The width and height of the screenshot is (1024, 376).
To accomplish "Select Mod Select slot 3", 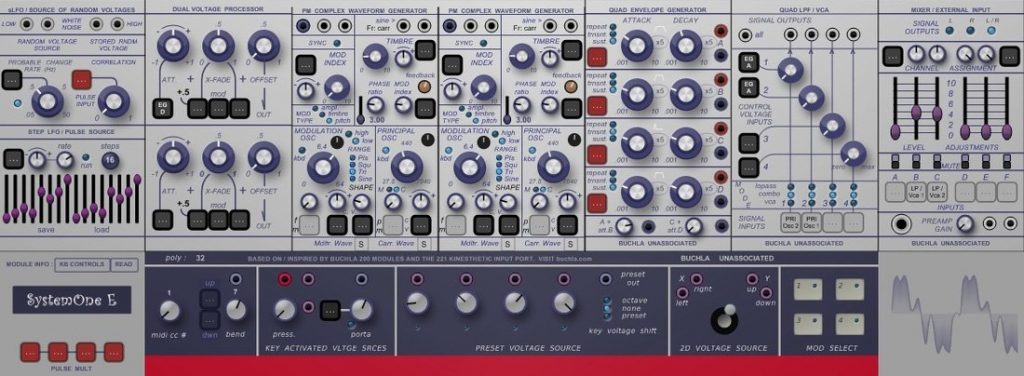I will (808, 324).
